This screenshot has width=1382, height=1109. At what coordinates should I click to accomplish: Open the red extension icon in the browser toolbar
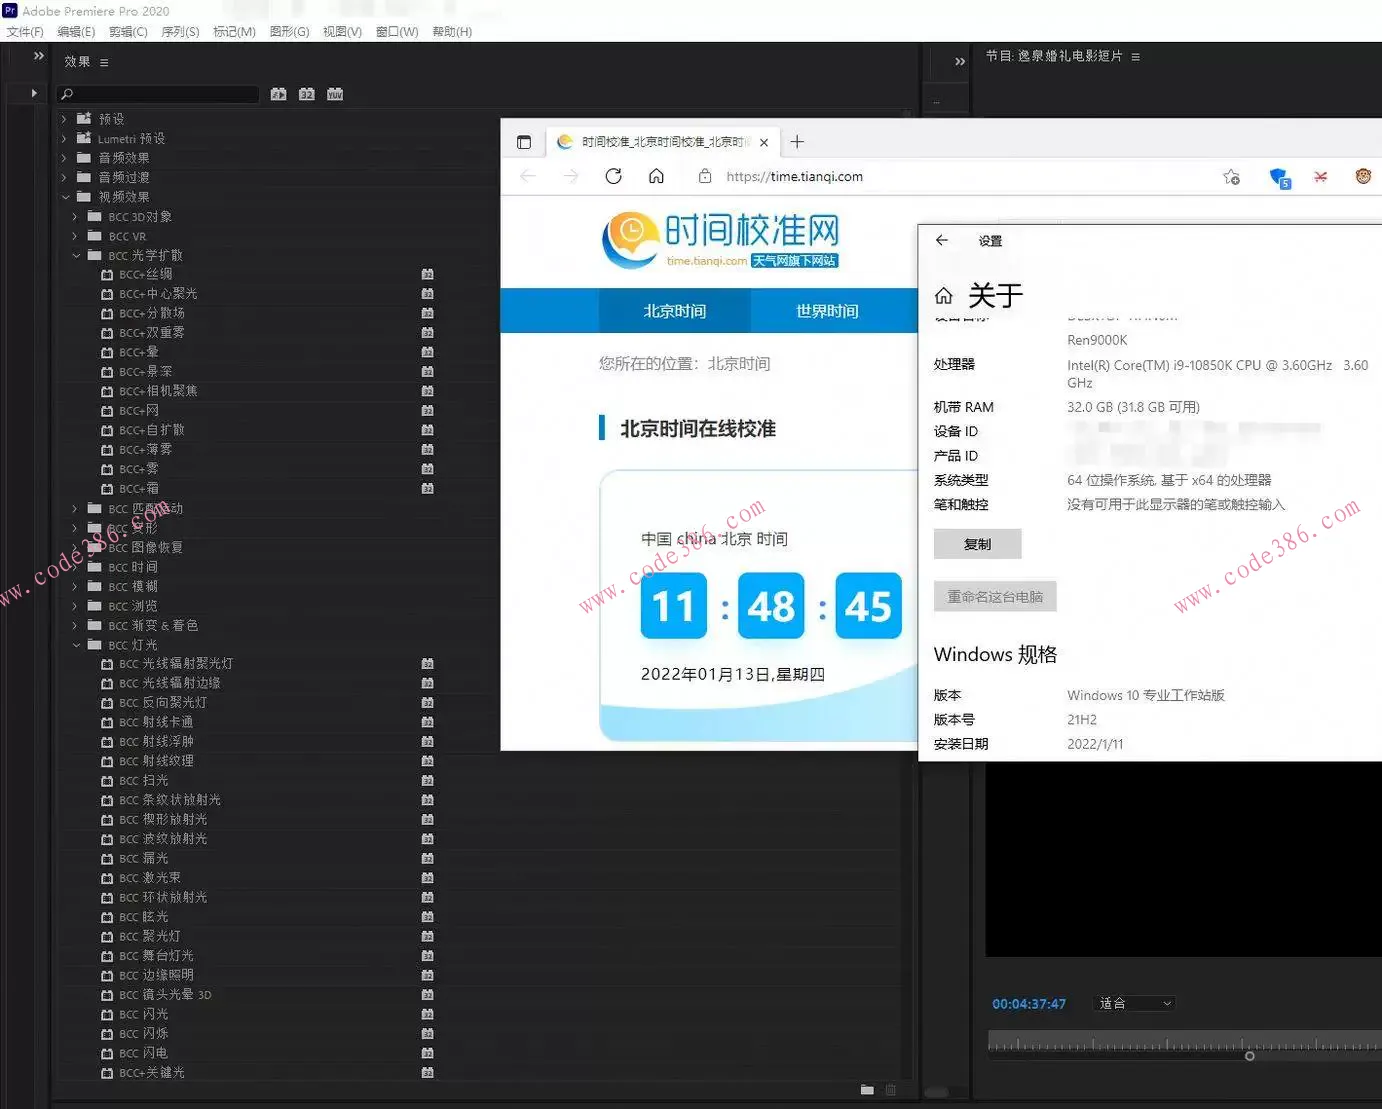1320,177
